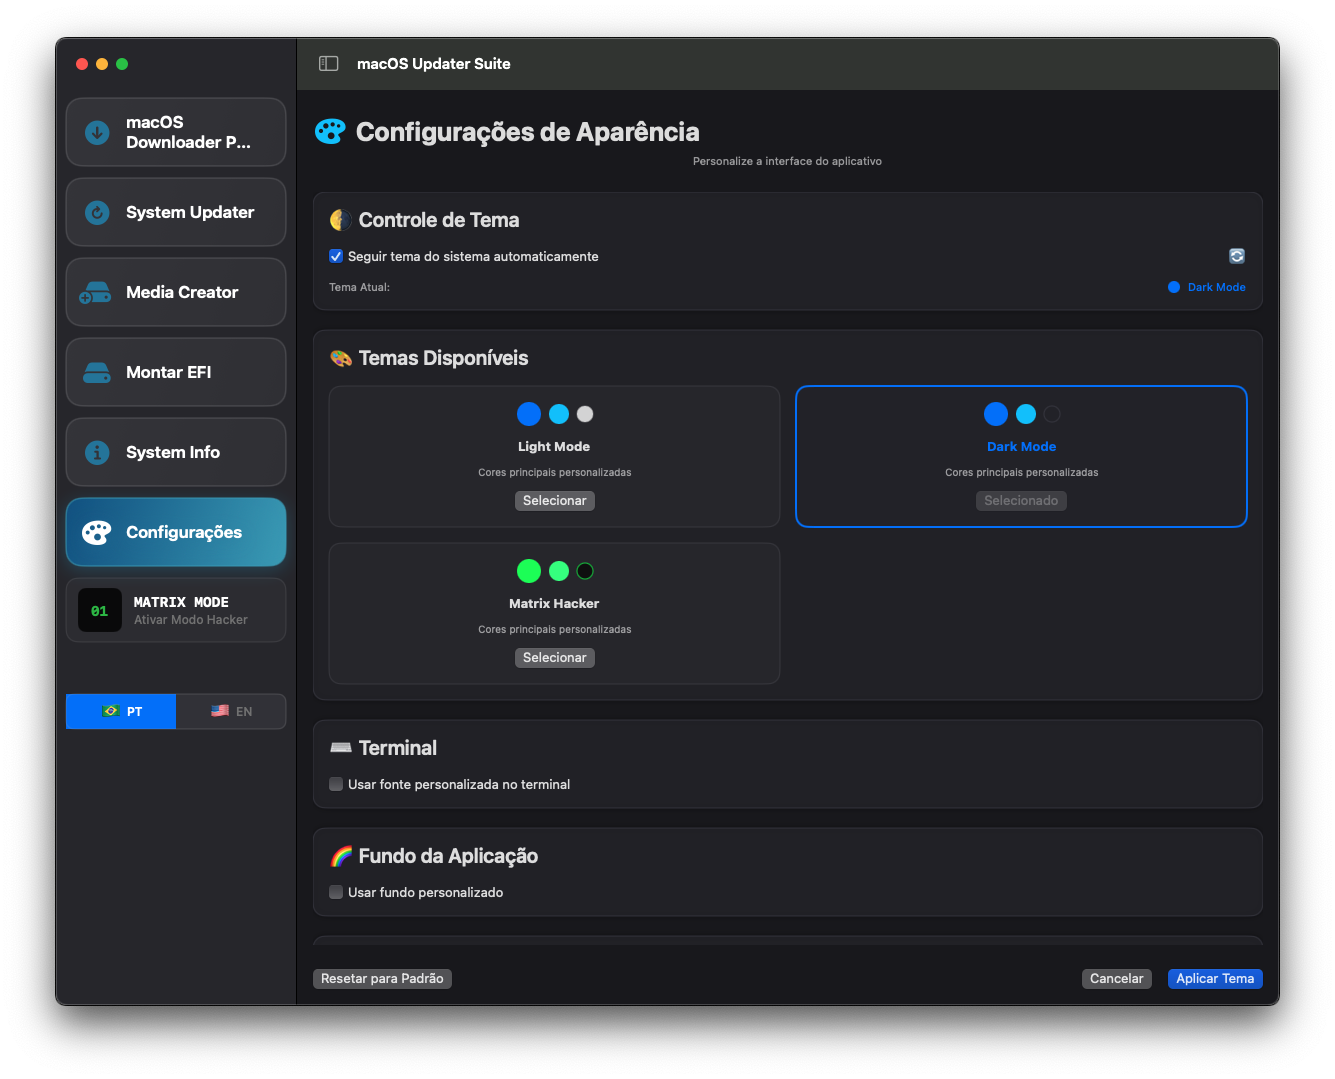1335x1079 pixels.
Task: Open System Info via its info icon
Action: [x=96, y=451]
